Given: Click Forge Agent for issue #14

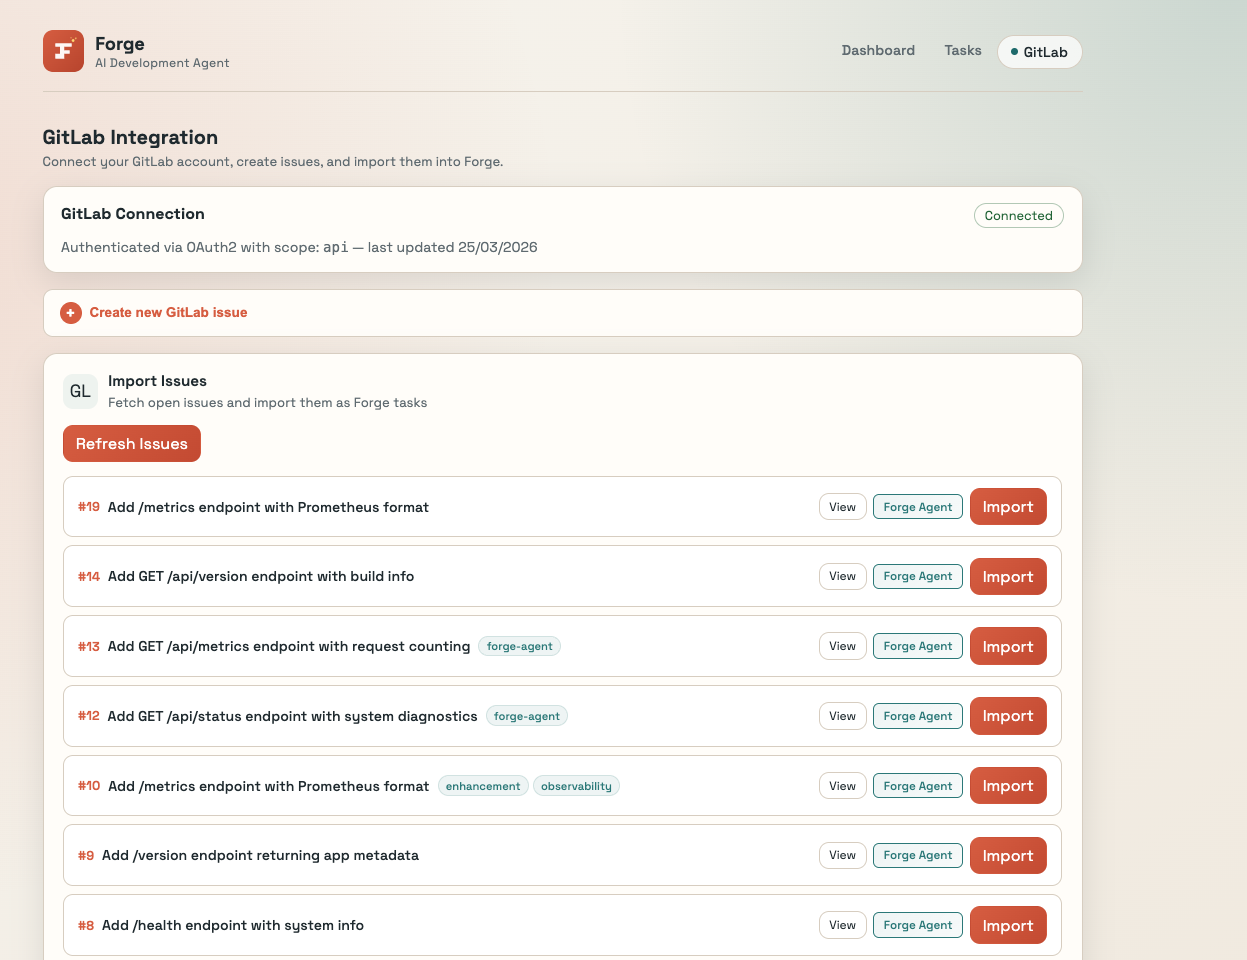Looking at the screenshot, I should [x=918, y=577].
